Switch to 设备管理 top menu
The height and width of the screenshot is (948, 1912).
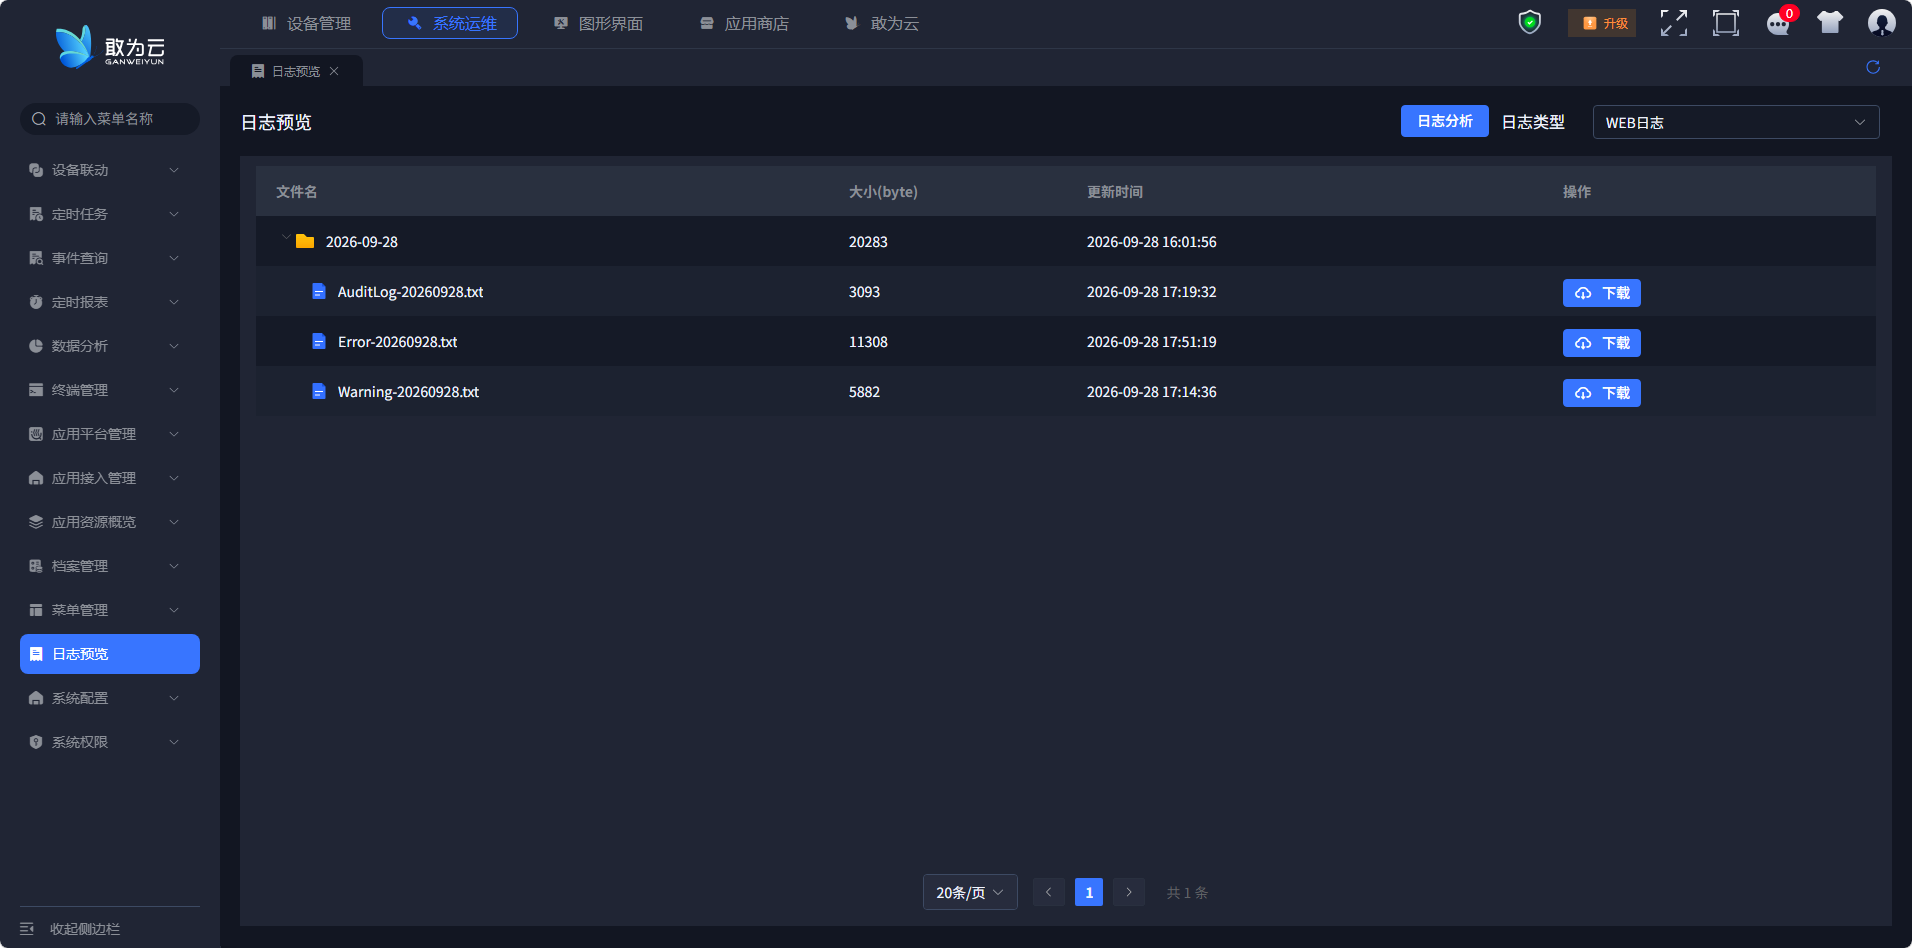(306, 23)
